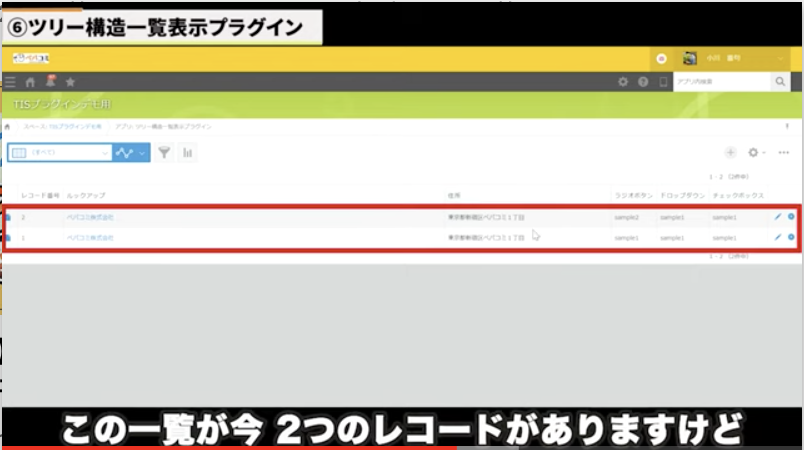This screenshot has width=804, height=450.
Task: Edit record 2 with pencil icon
Action: [778, 216]
